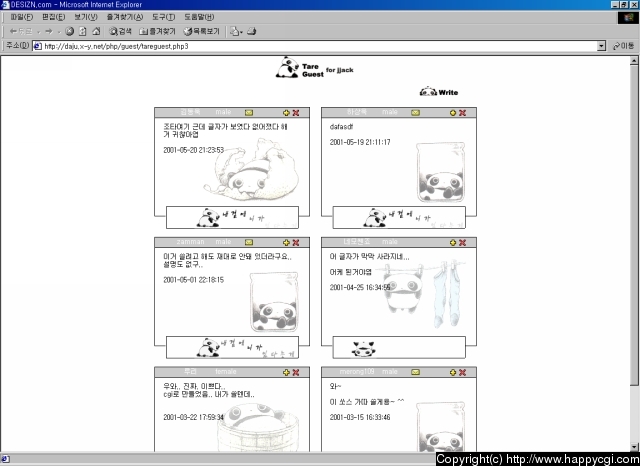Go to the home page icon
This screenshot has width=640, height=466.
tap(96, 31)
